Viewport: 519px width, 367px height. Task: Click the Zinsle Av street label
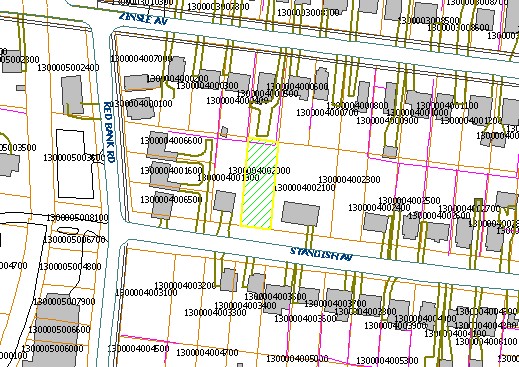tap(143, 19)
